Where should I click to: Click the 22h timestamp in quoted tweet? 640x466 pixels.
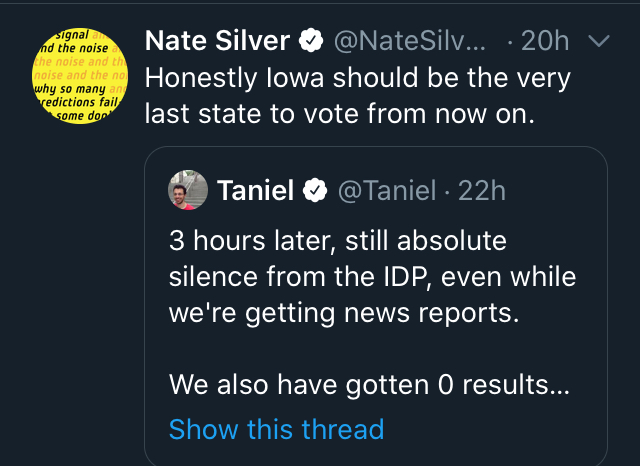[482, 190]
